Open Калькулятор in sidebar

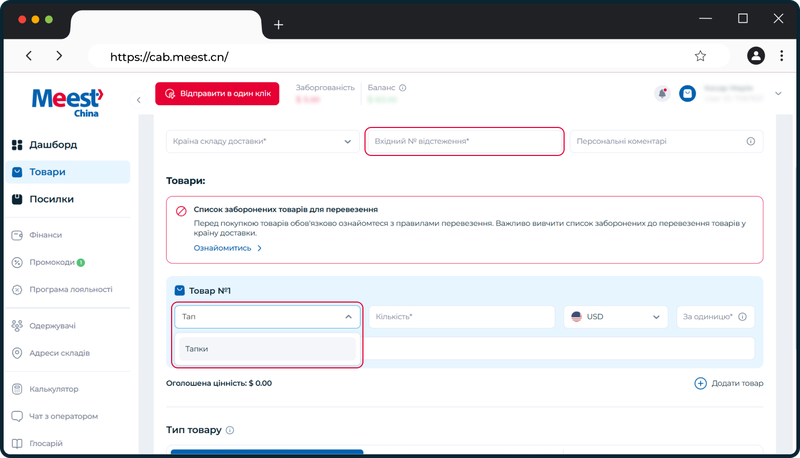point(54,389)
